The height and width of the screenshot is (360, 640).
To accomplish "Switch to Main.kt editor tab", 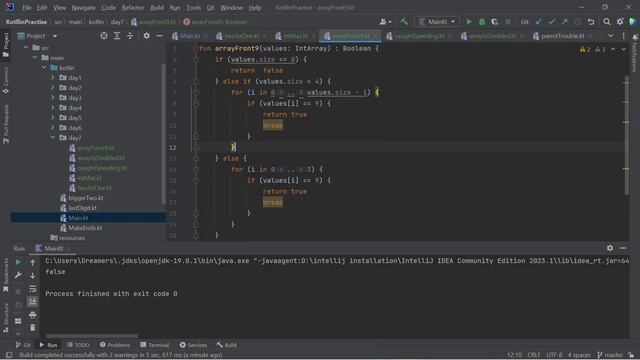I will 190,36.
